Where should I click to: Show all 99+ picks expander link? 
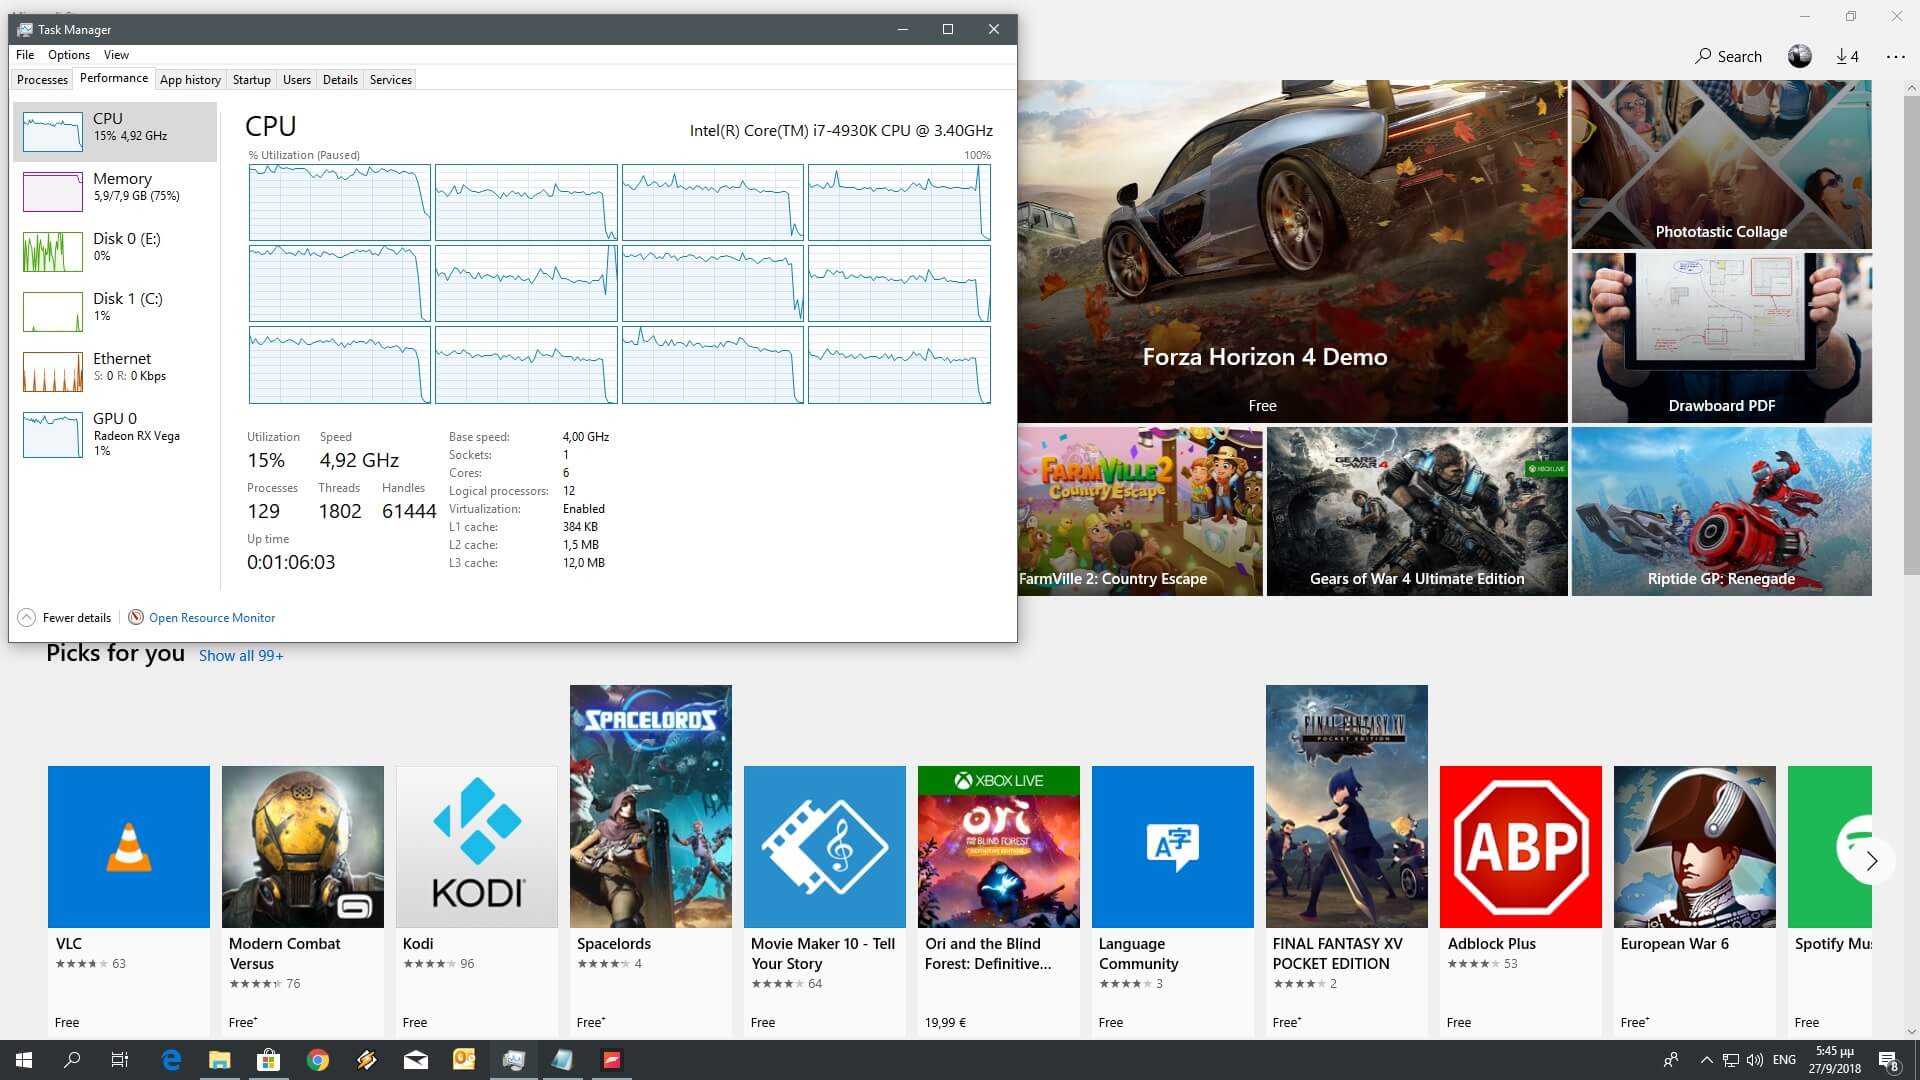[x=239, y=655]
